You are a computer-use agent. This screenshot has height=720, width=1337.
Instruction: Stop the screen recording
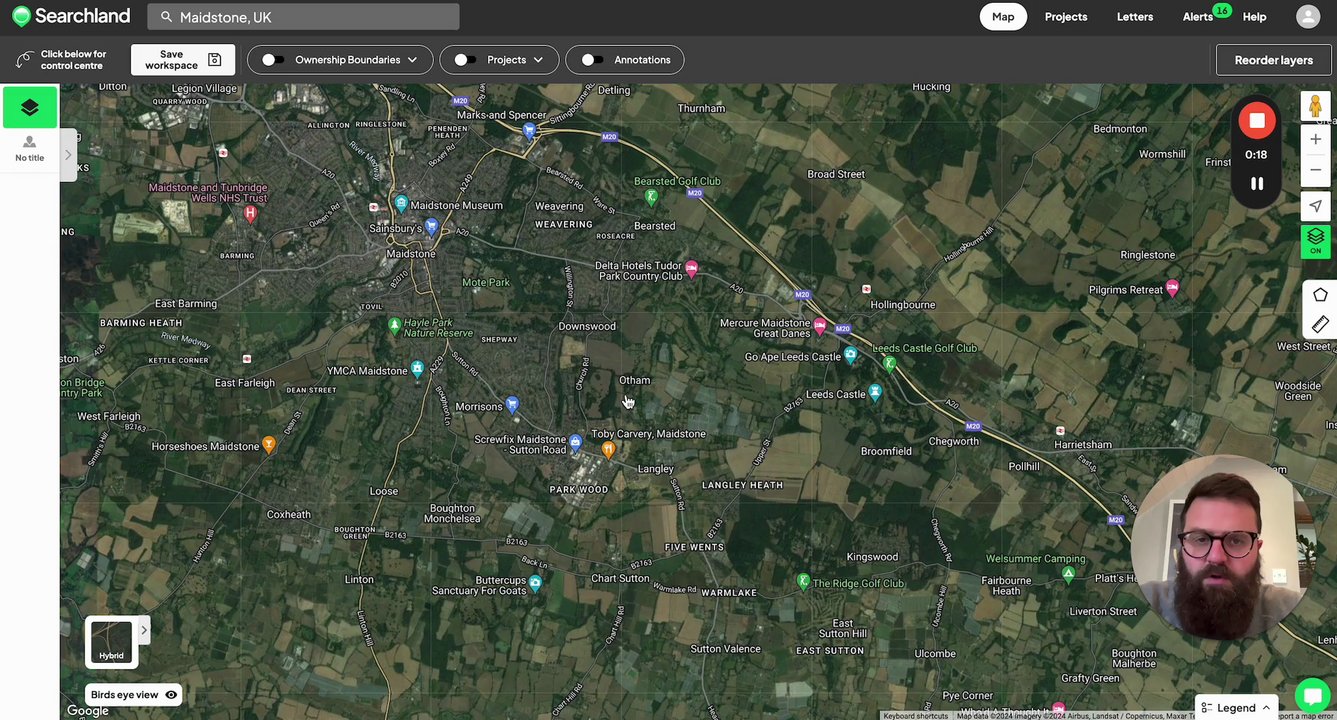point(1257,120)
